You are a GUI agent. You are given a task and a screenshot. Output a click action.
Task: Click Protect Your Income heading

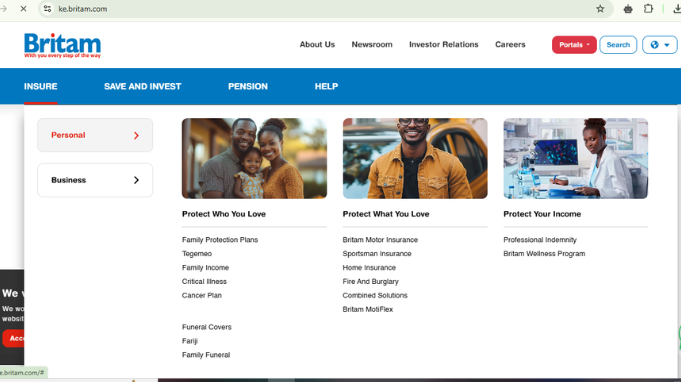[x=542, y=214]
